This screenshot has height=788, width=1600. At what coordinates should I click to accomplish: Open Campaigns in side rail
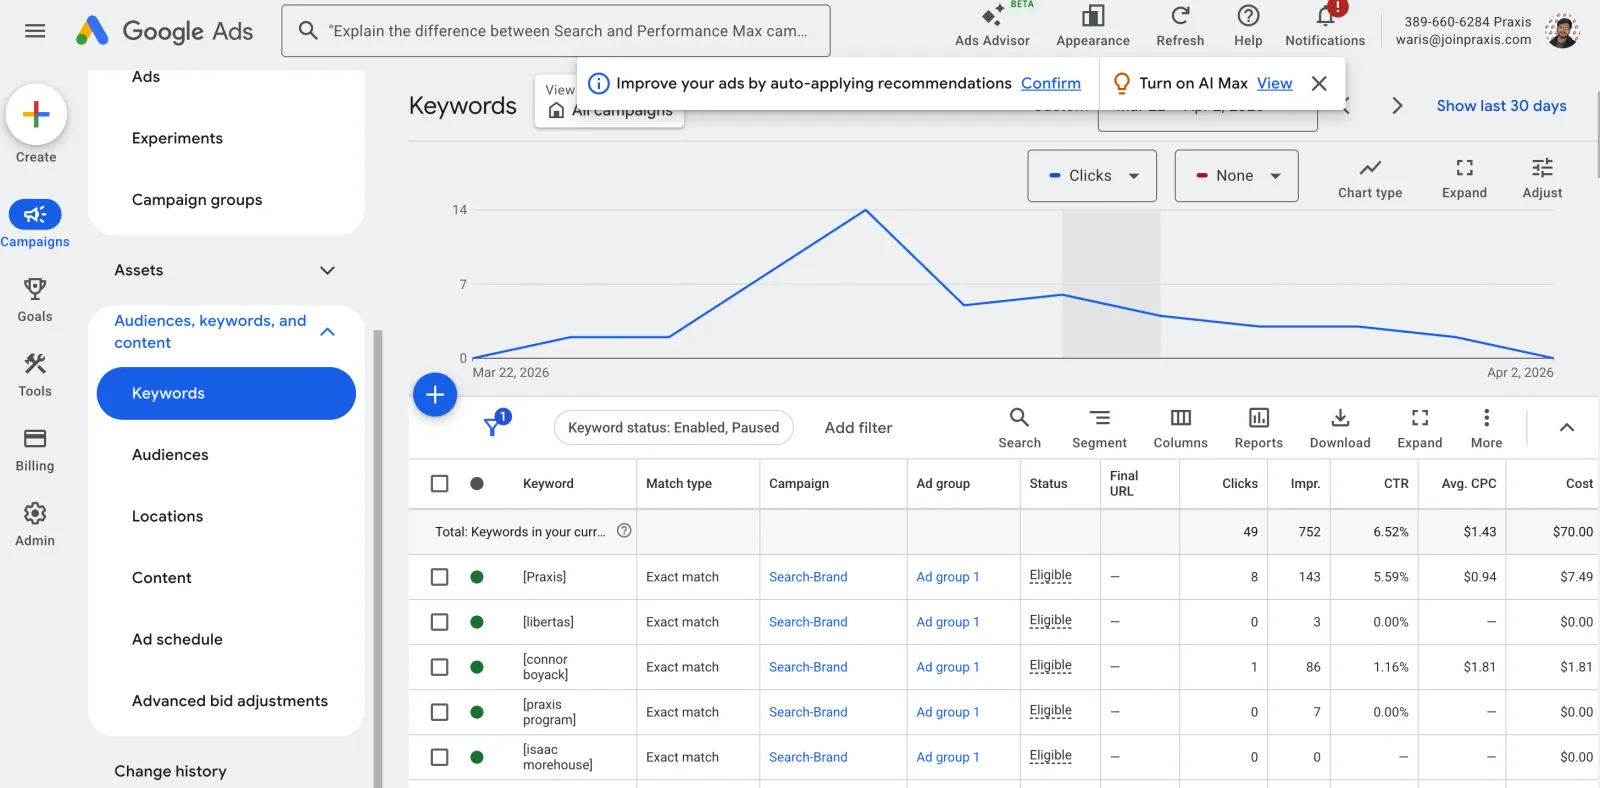tap(35, 224)
